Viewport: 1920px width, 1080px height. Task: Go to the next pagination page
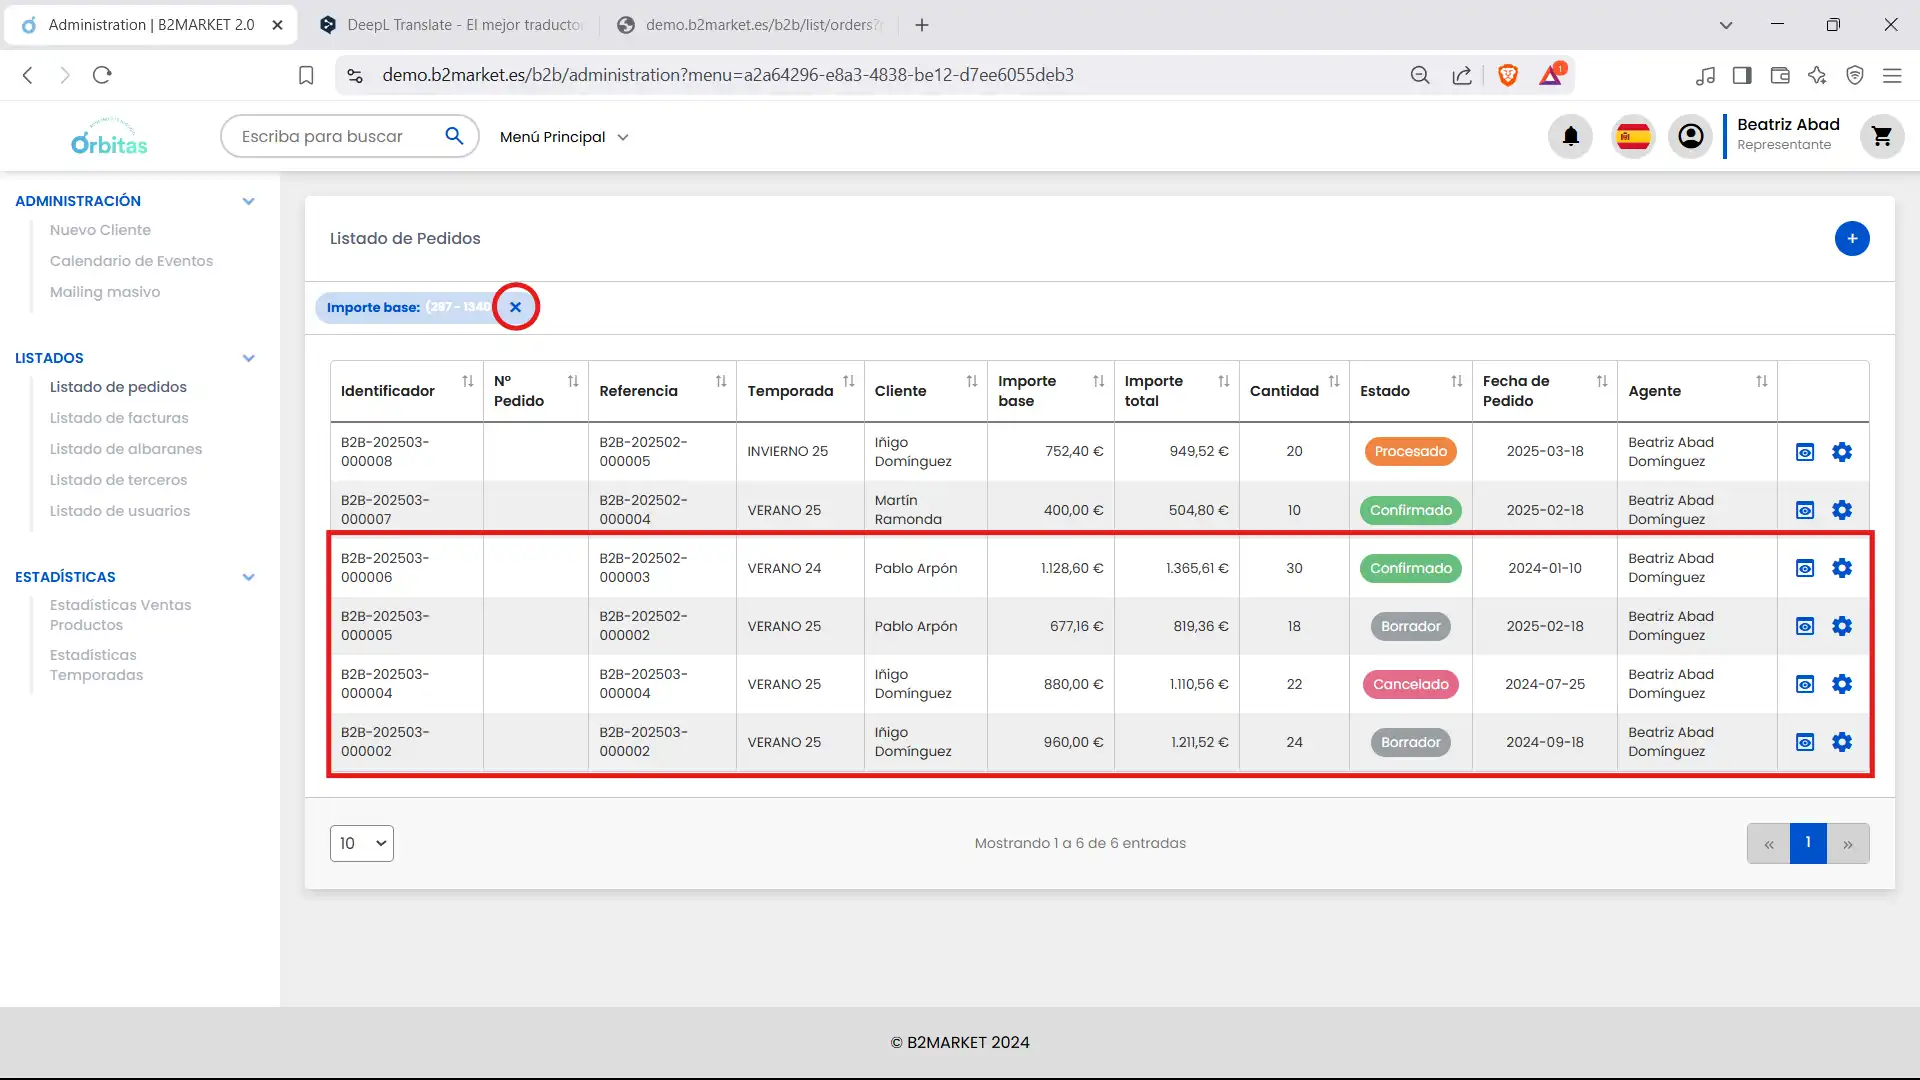click(x=1847, y=844)
